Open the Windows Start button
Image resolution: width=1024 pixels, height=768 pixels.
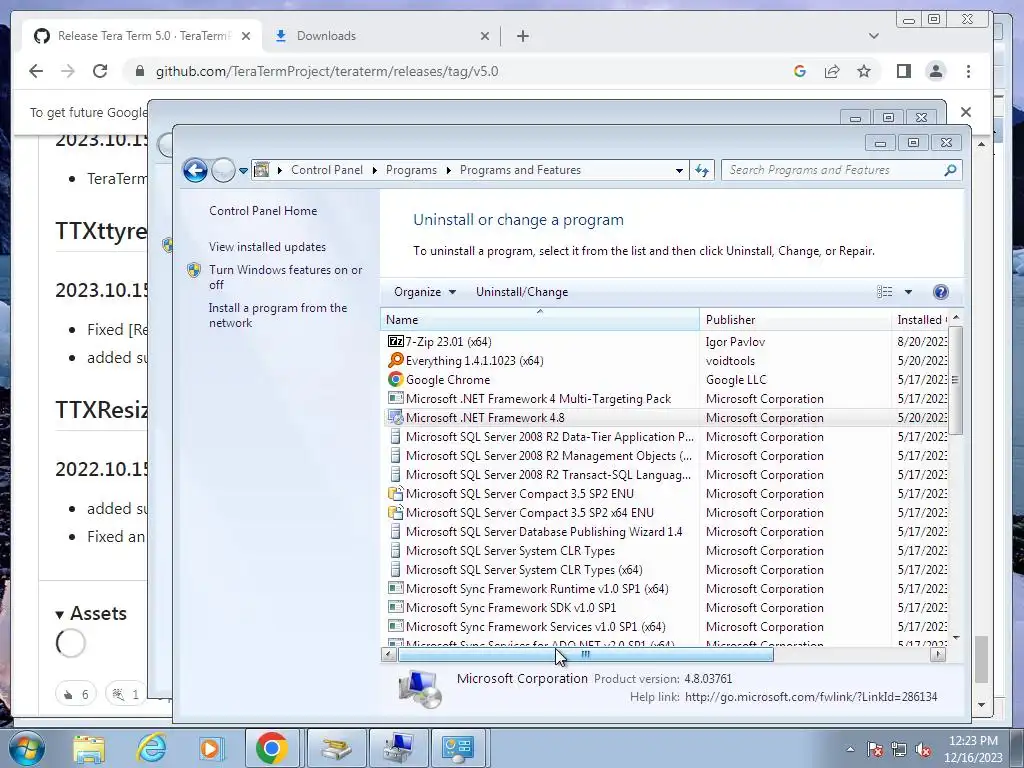coord(27,748)
